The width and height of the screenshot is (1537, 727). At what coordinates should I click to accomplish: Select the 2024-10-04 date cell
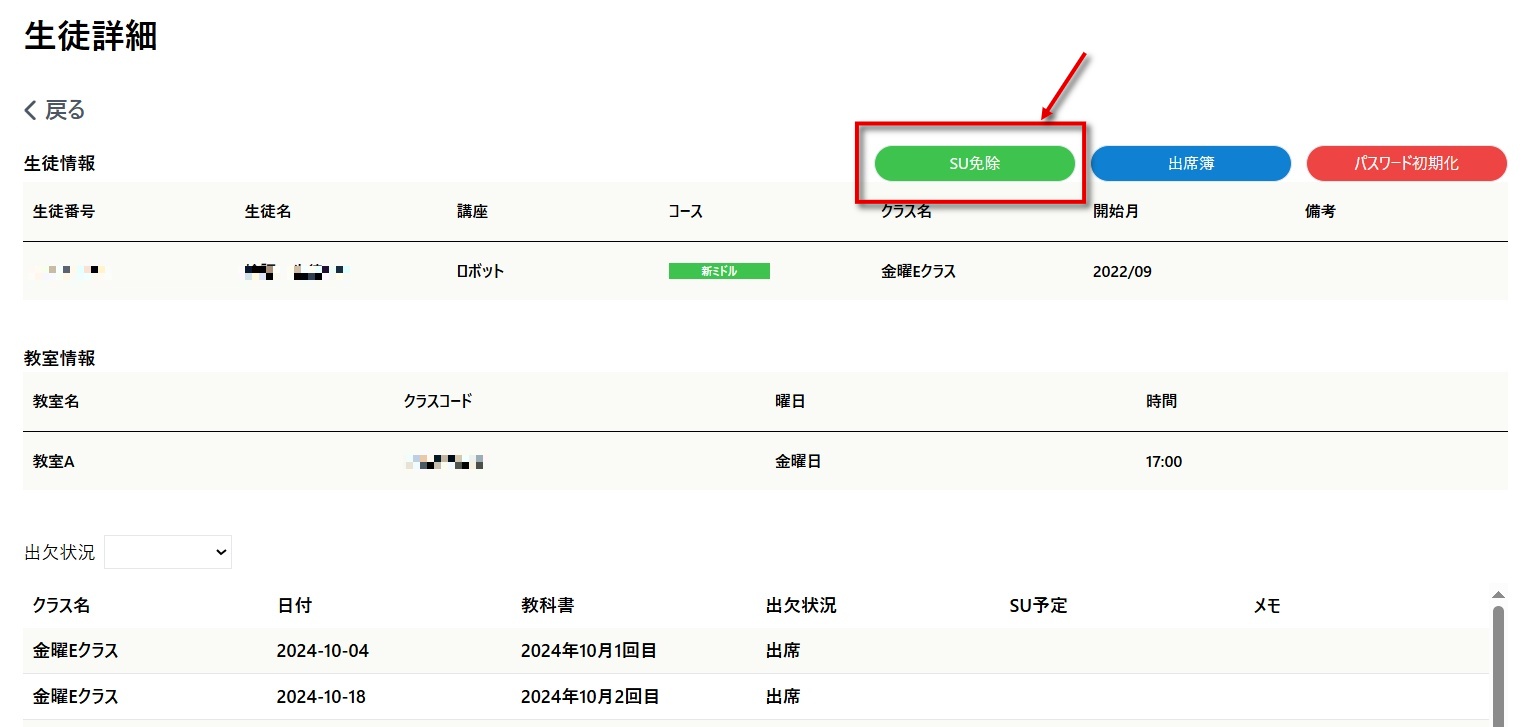point(323,651)
